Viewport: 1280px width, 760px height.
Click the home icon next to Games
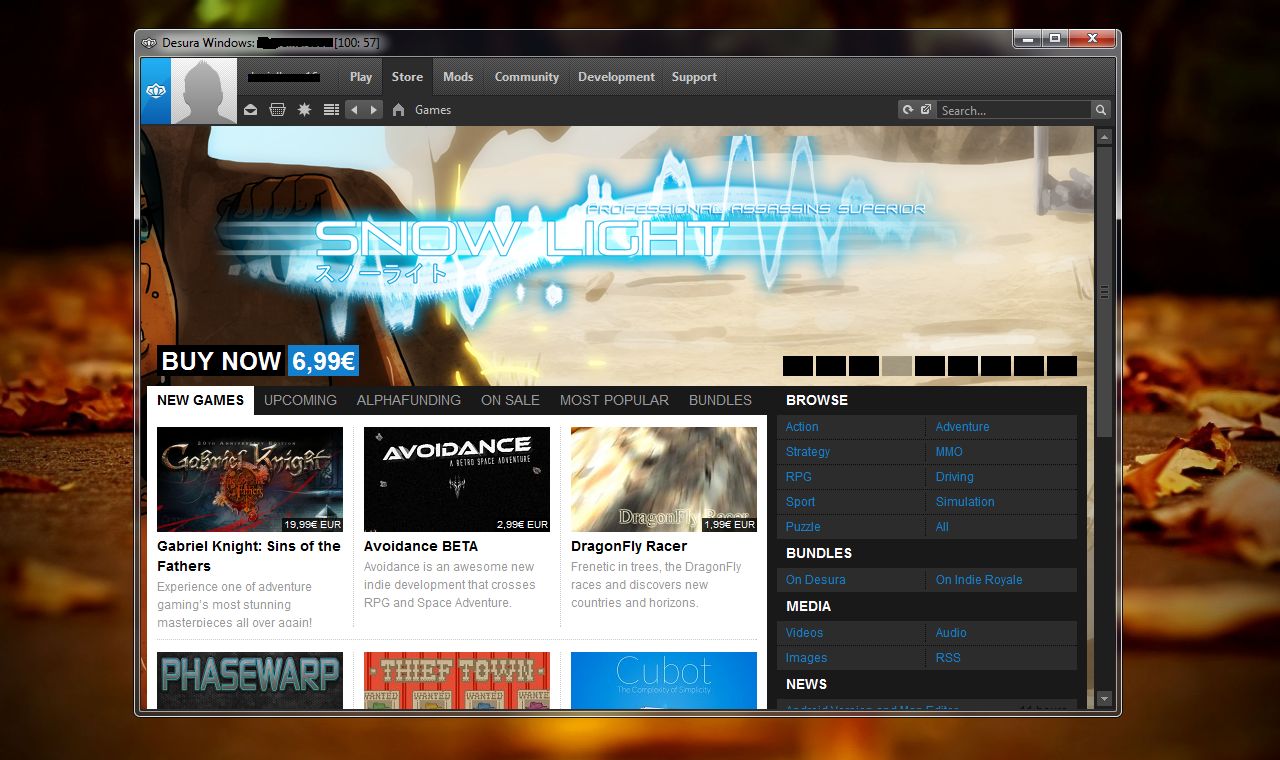tap(398, 110)
